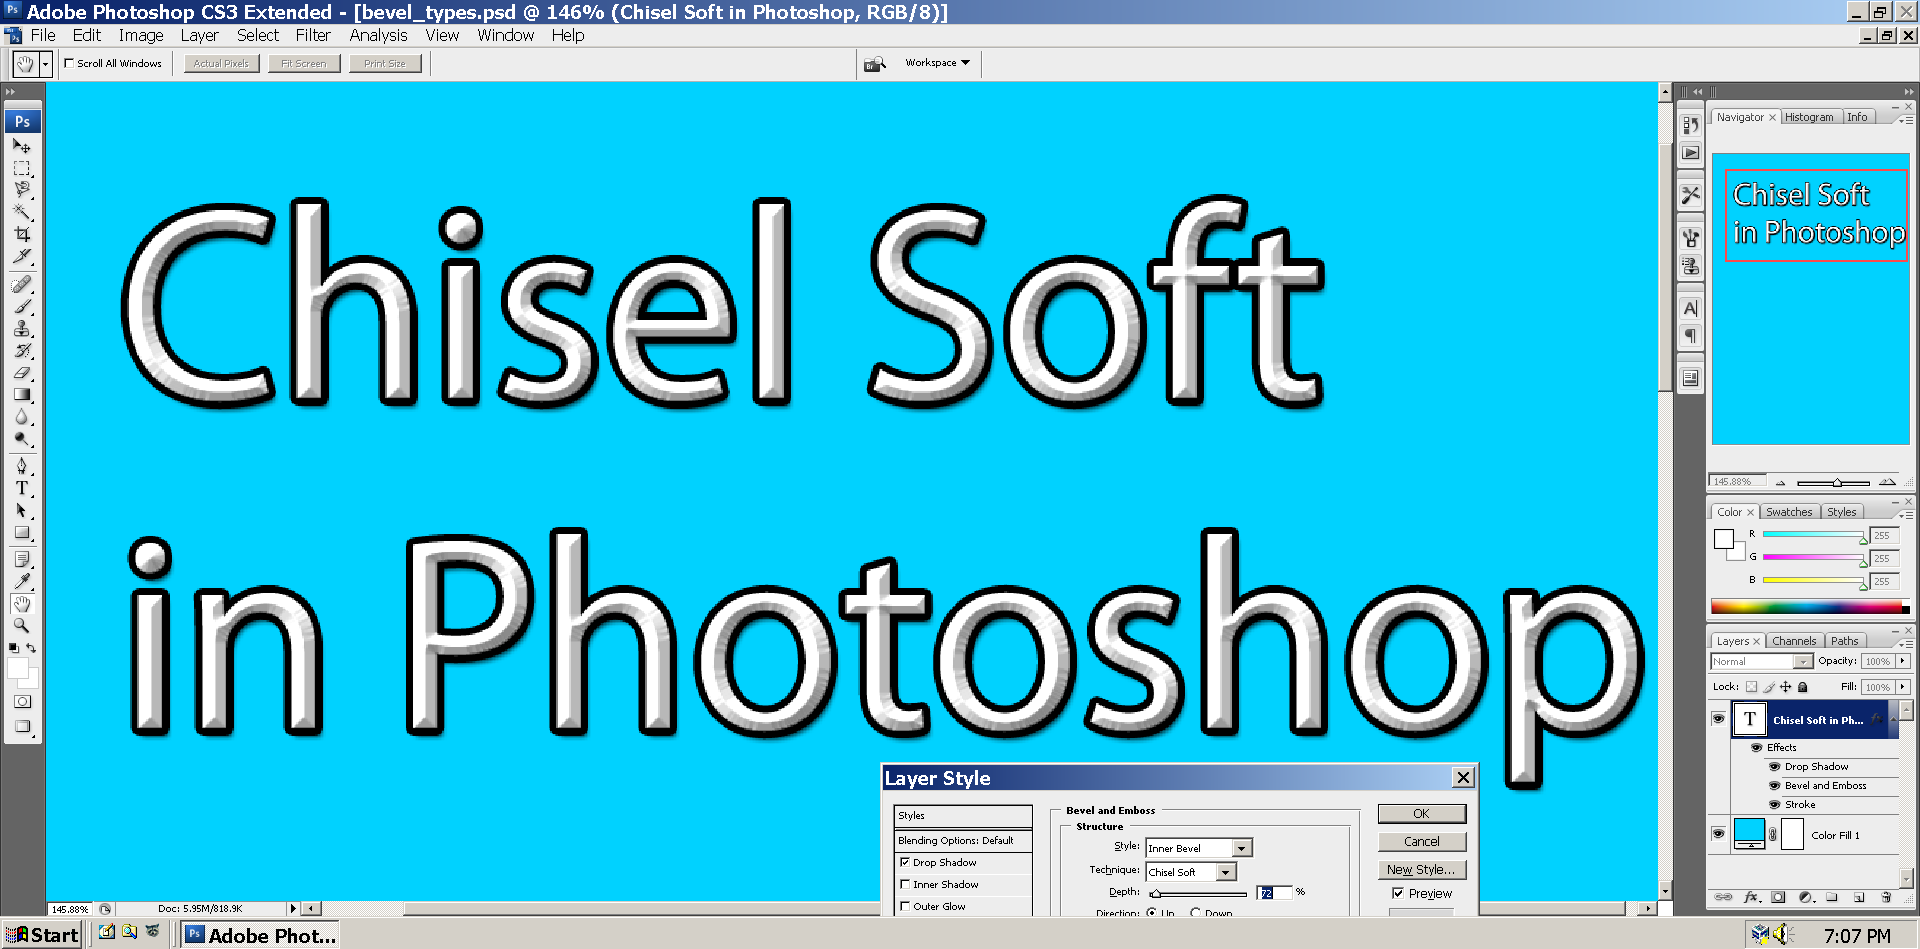This screenshot has height=949, width=1920.
Task: Select the Eyedropper tool
Action: (x=21, y=581)
